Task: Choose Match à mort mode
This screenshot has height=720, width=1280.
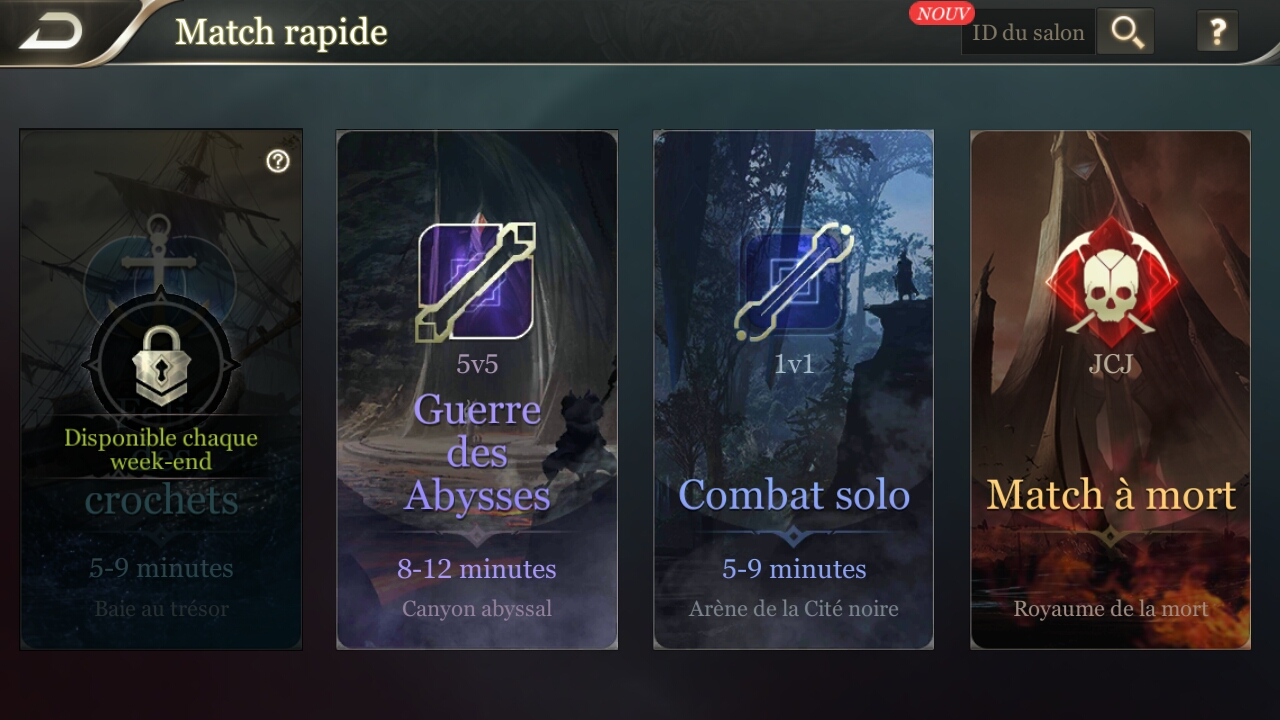Action: 1111,390
